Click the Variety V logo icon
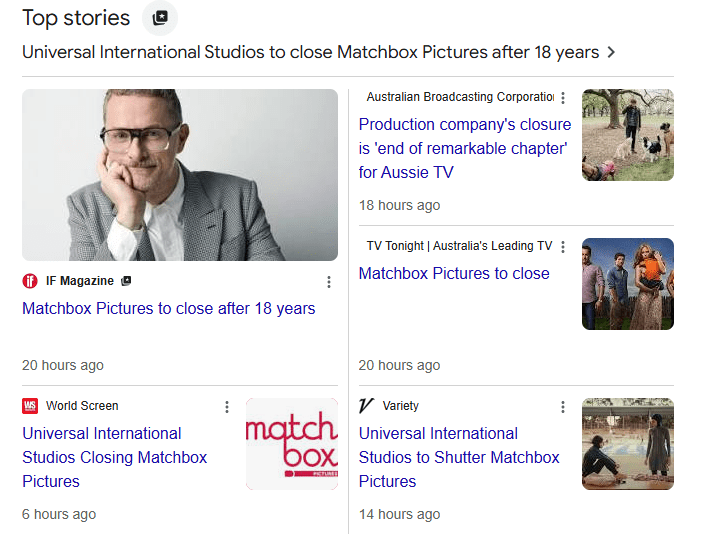Image resolution: width=710 pixels, height=536 pixels. pos(366,406)
